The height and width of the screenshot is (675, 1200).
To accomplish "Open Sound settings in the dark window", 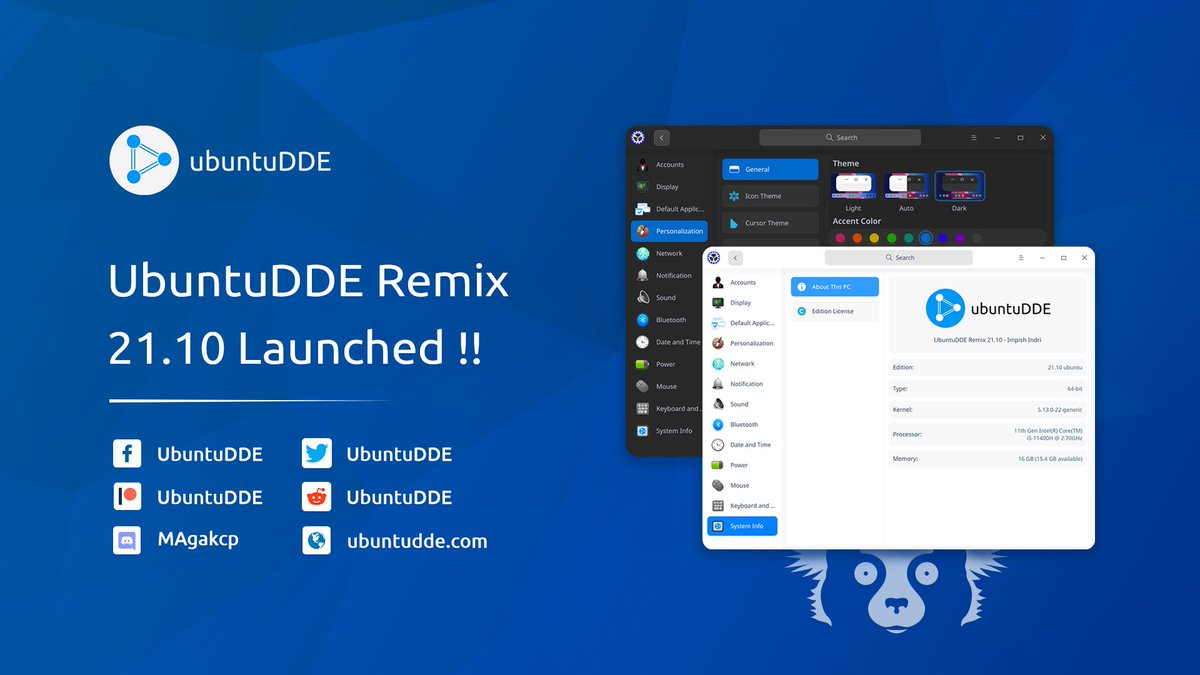I will [668, 298].
